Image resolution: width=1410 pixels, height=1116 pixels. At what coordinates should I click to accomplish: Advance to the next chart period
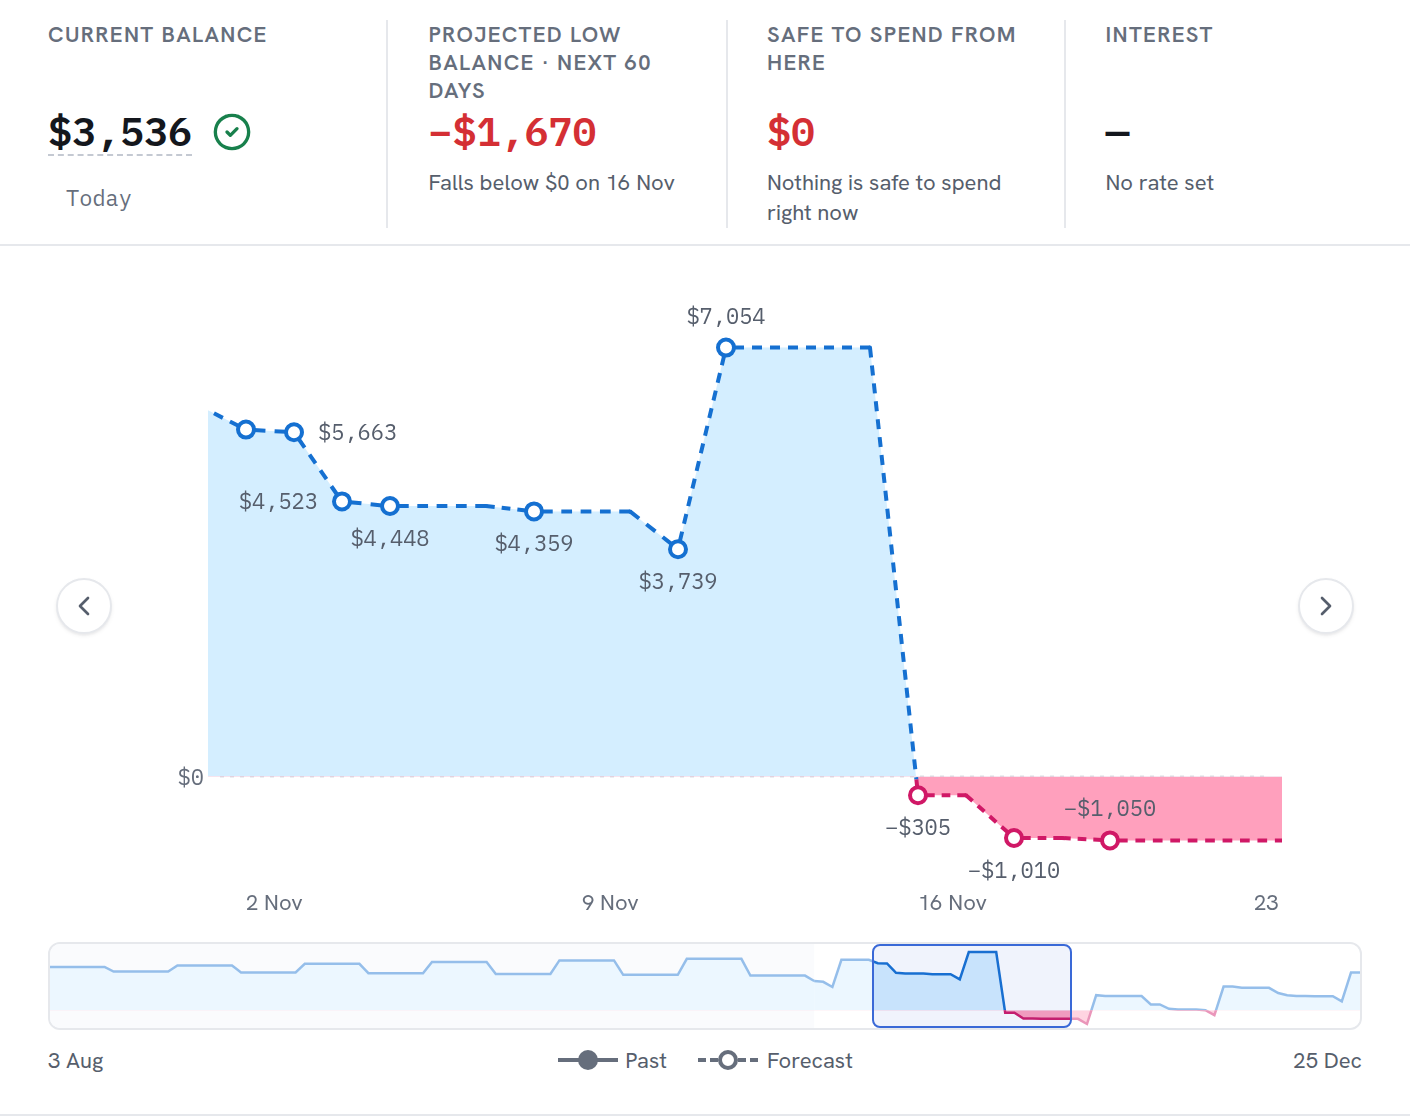click(1326, 606)
